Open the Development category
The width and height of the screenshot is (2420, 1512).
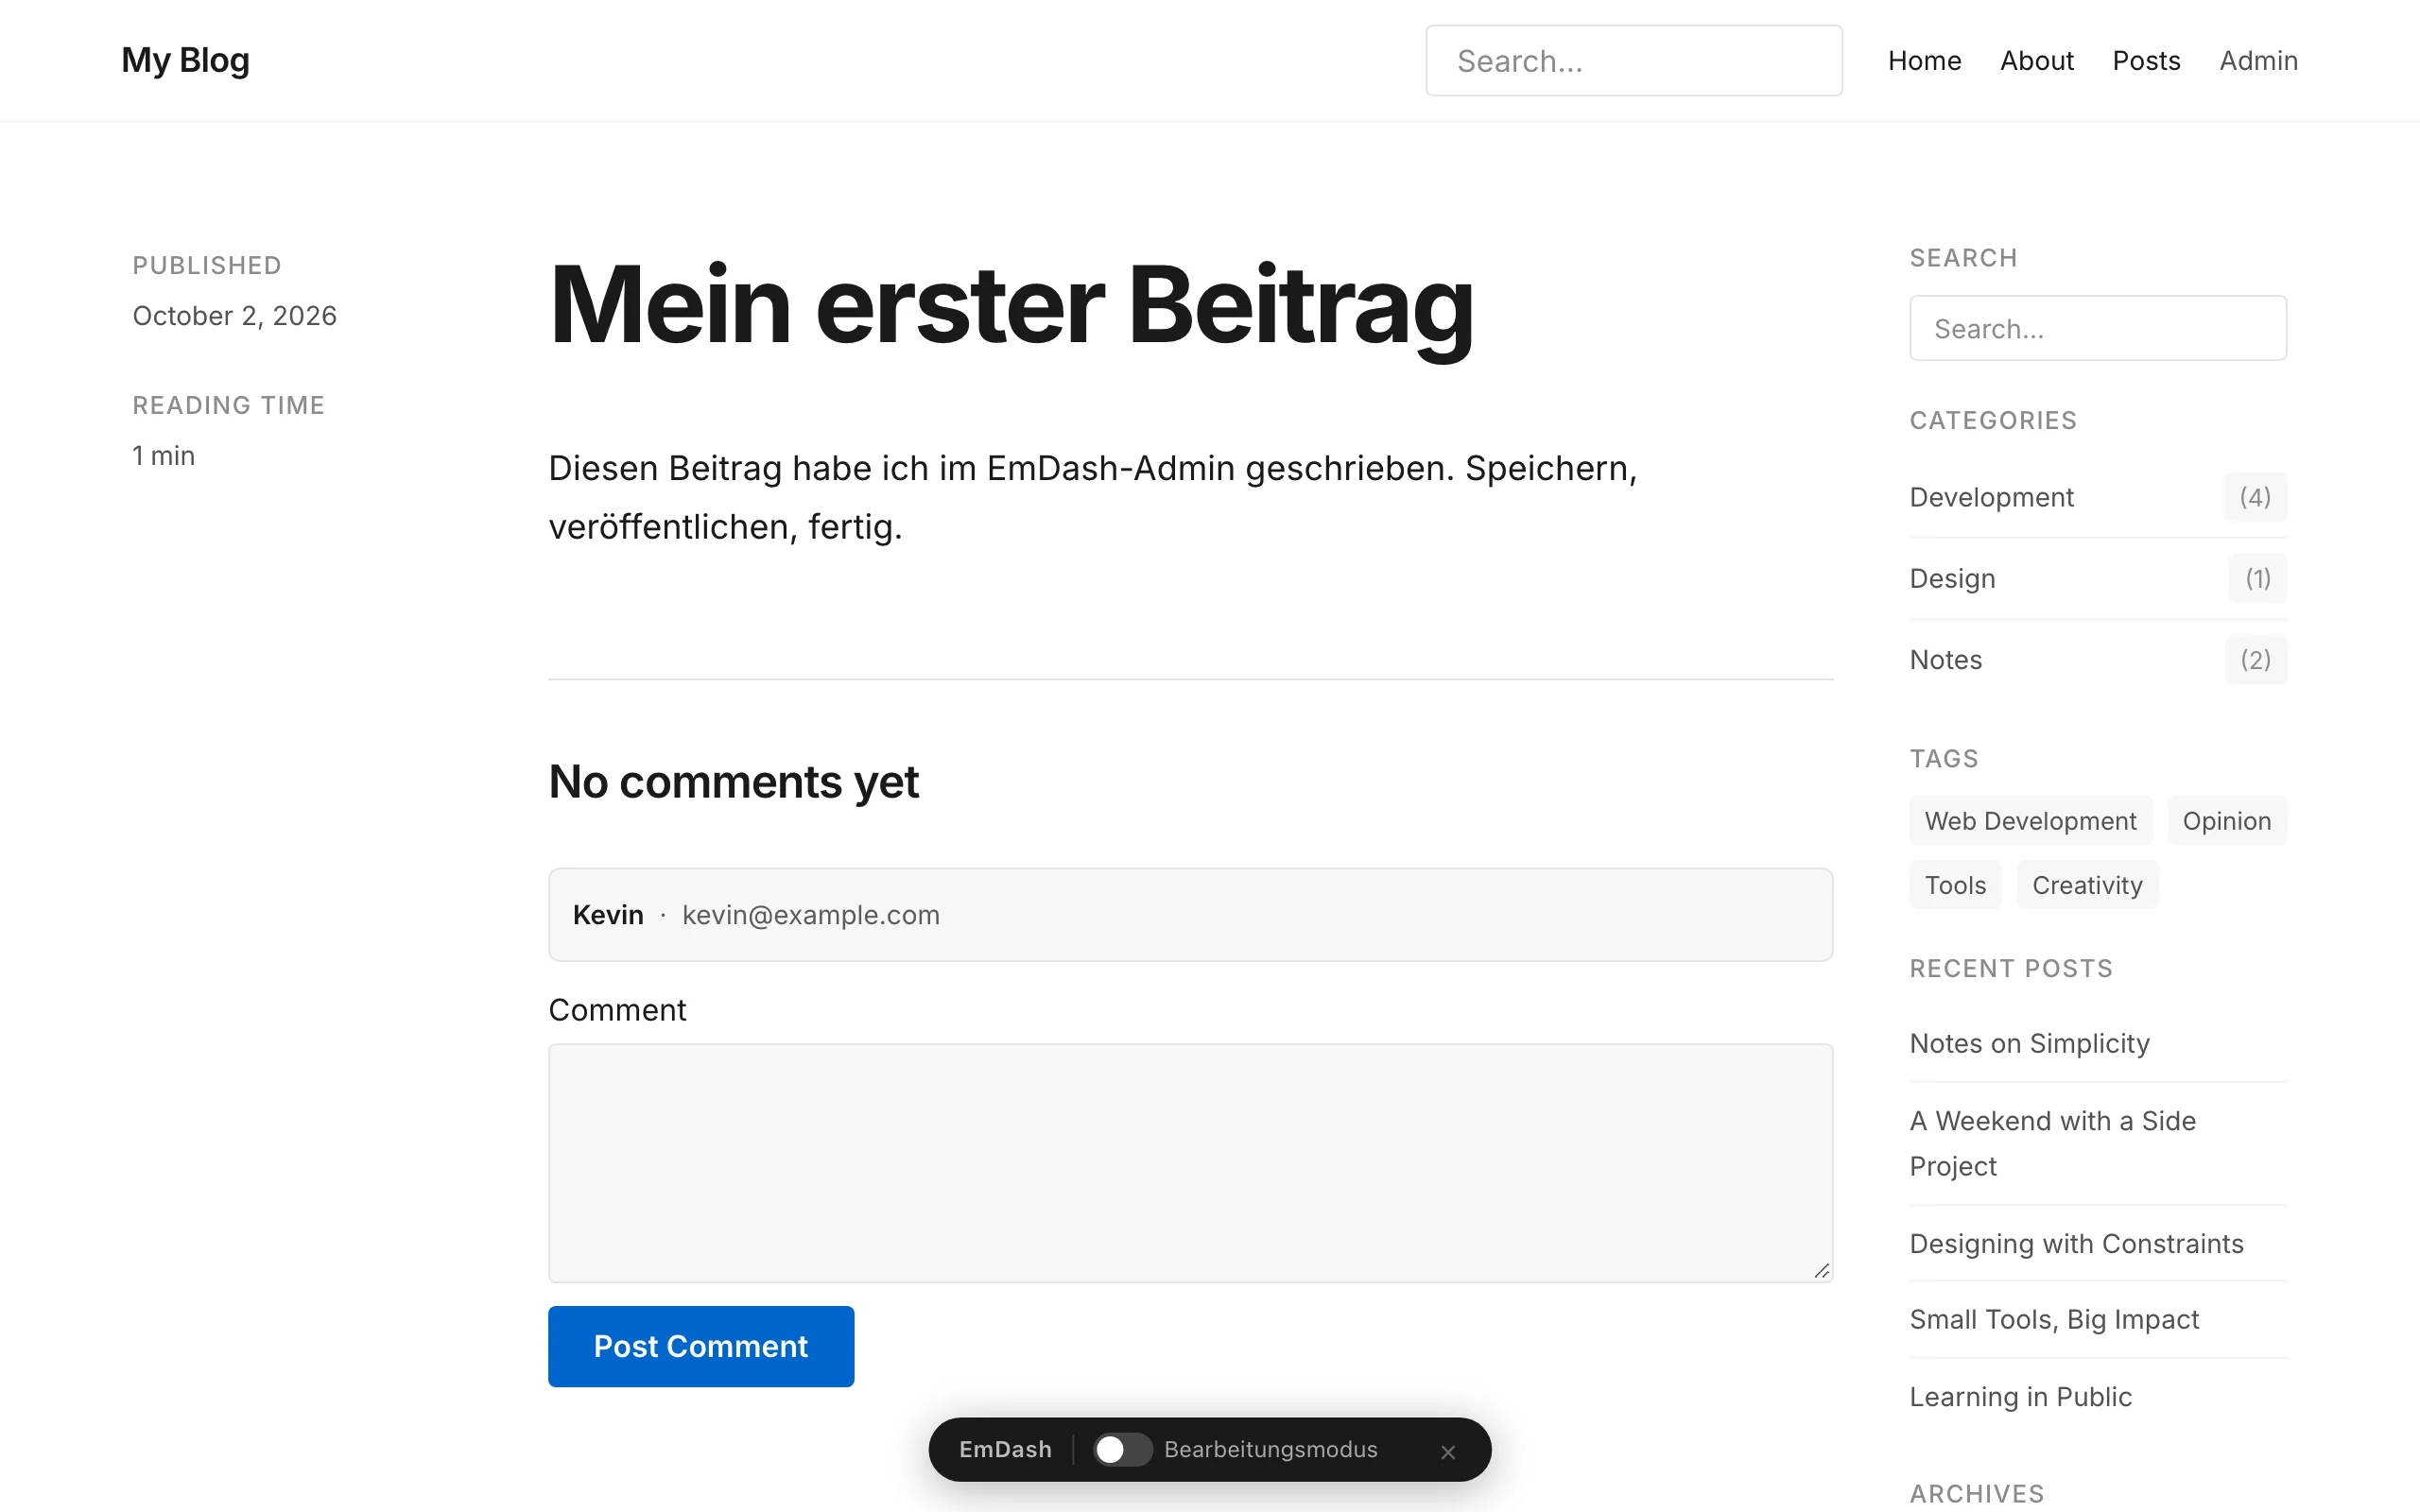1991,497
